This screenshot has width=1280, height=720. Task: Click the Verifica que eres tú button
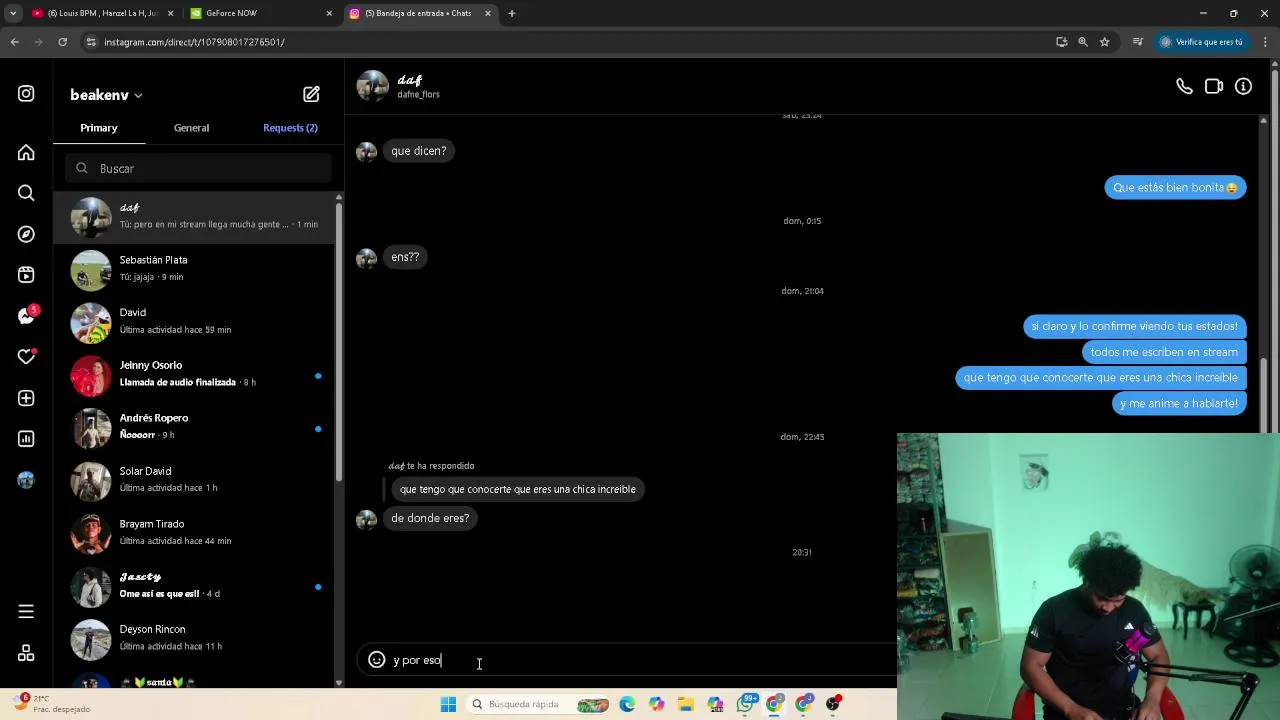coord(1201,42)
